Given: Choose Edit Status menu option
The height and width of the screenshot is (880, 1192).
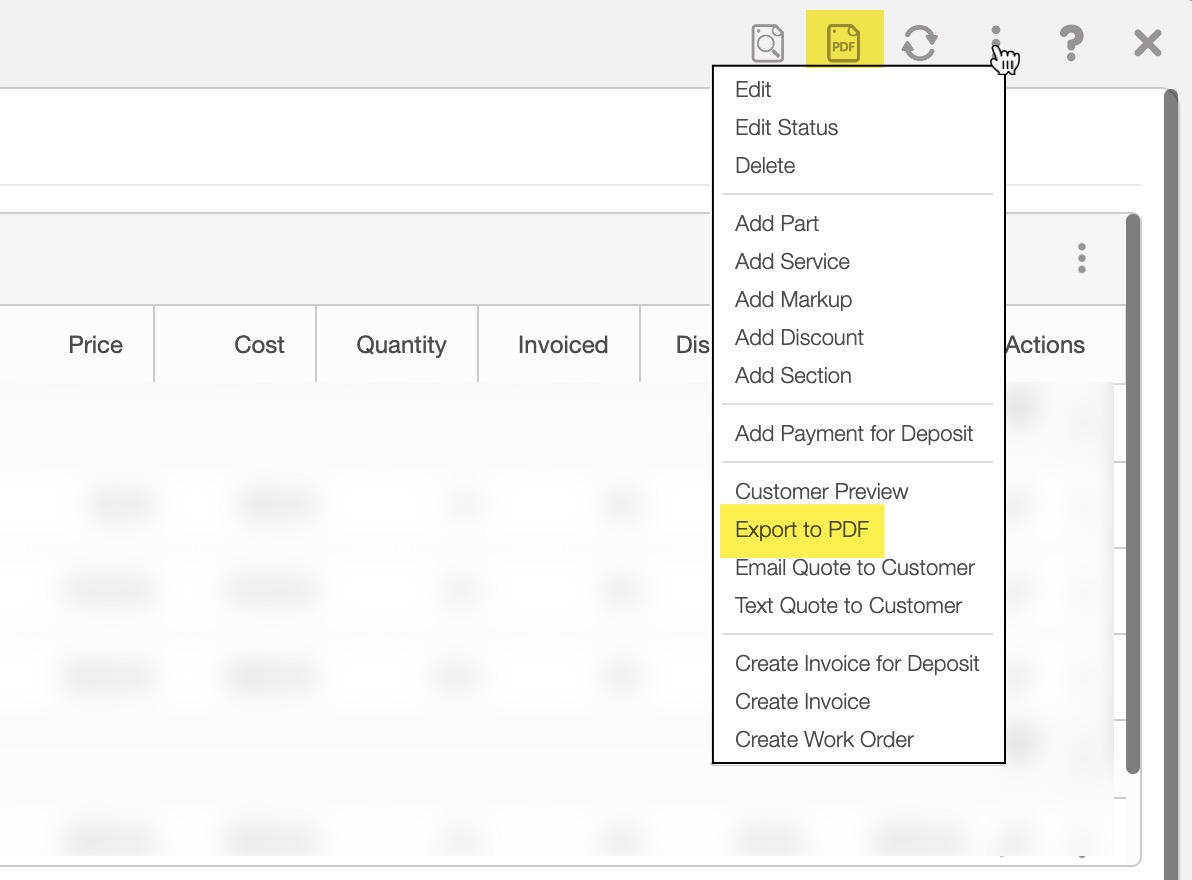Looking at the screenshot, I should pos(786,128).
